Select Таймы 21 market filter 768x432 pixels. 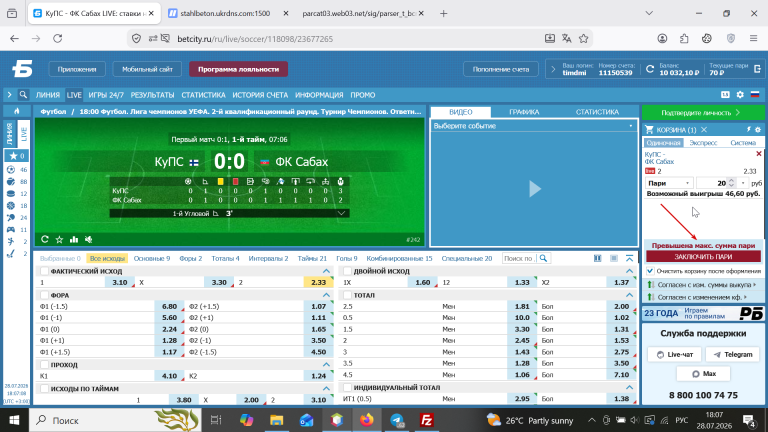point(312,258)
